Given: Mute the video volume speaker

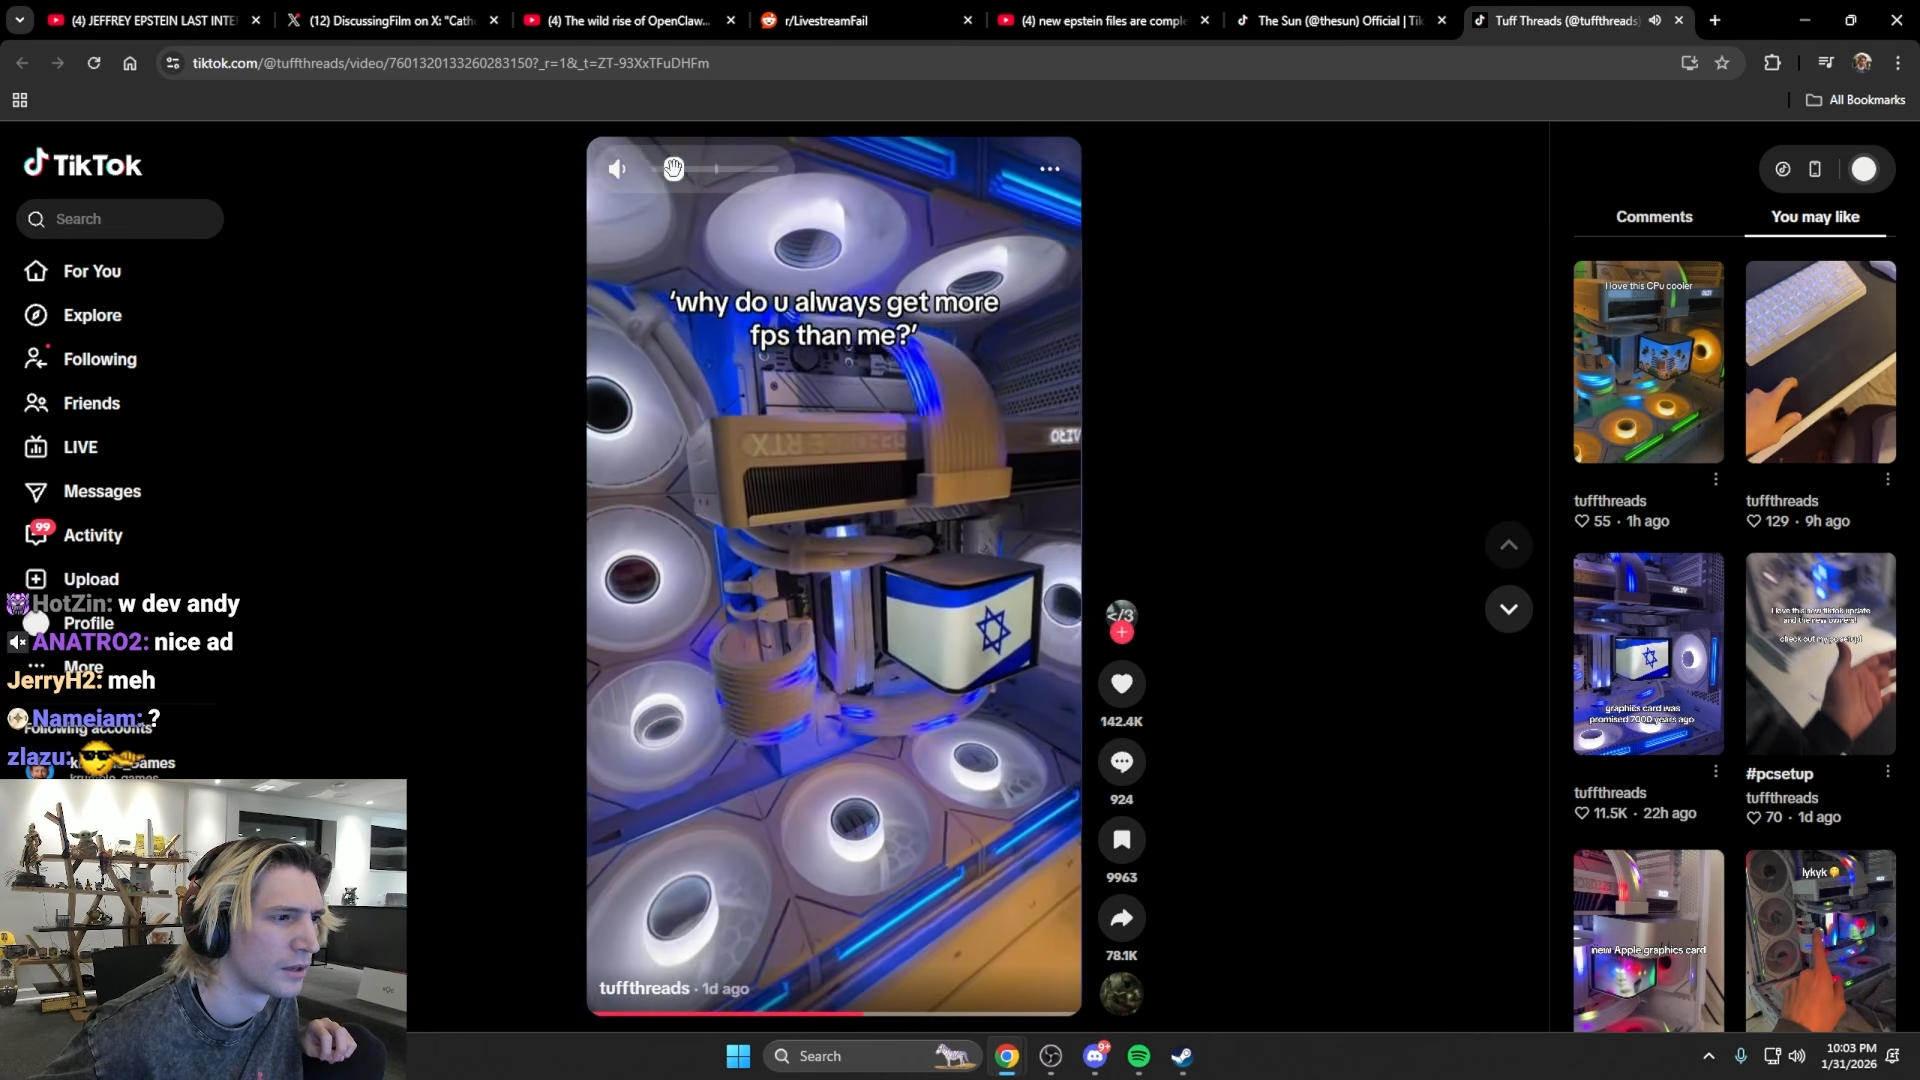Looking at the screenshot, I should point(617,169).
